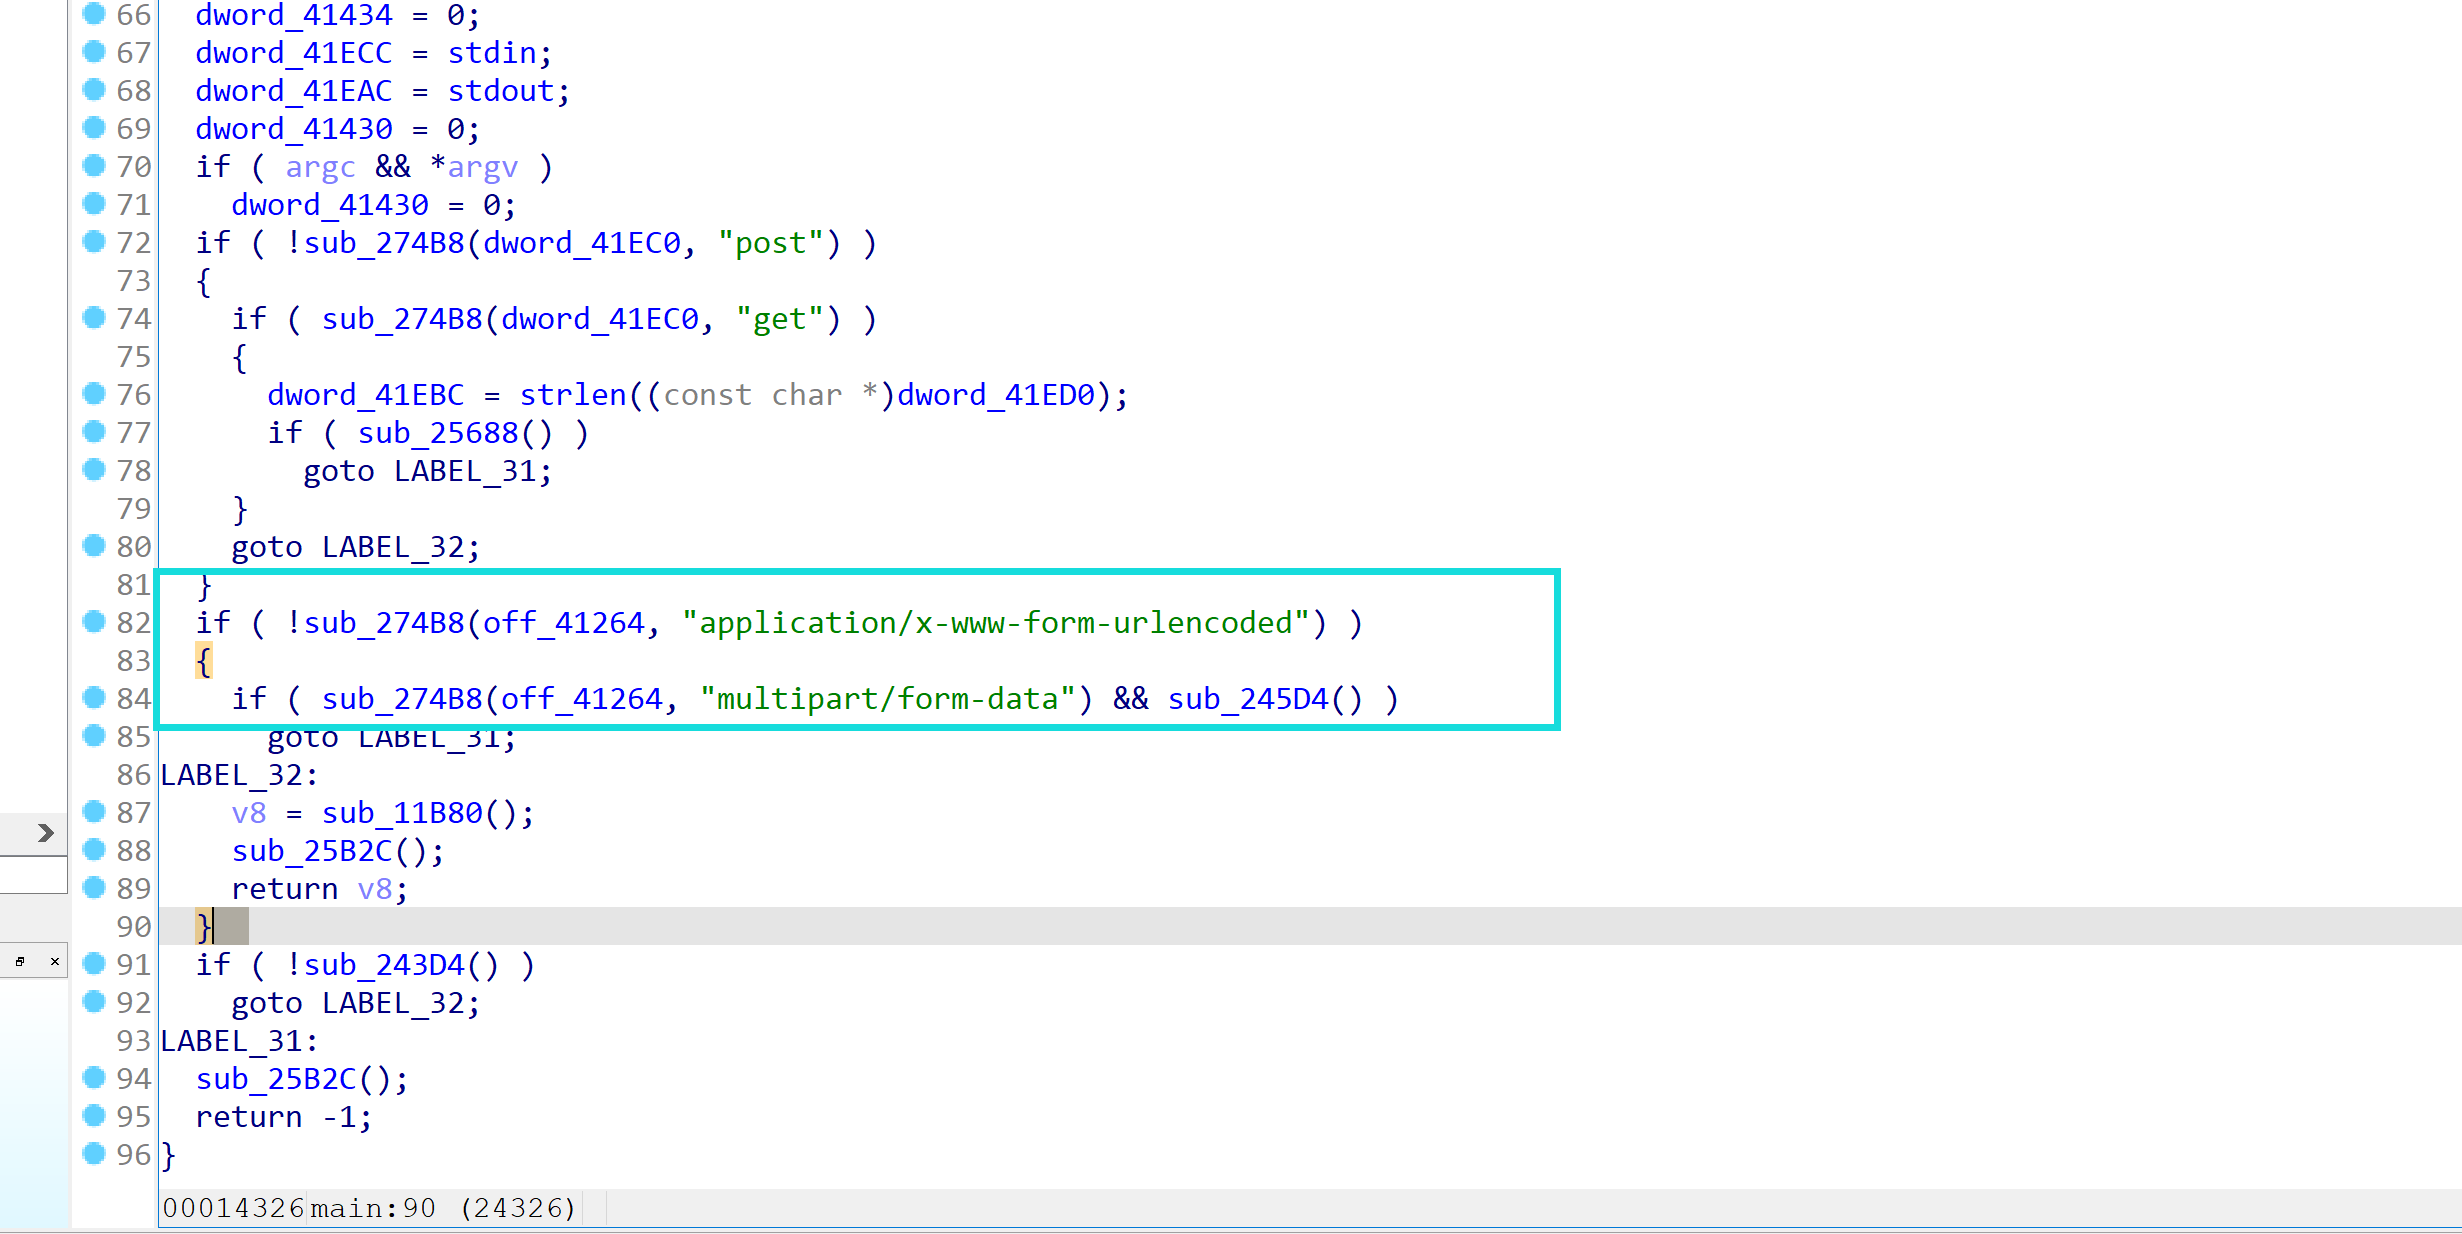The height and width of the screenshot is (1234, 2462).
Task: Open sub_25B2C call on line 88
Action: (x=312, y=851)
